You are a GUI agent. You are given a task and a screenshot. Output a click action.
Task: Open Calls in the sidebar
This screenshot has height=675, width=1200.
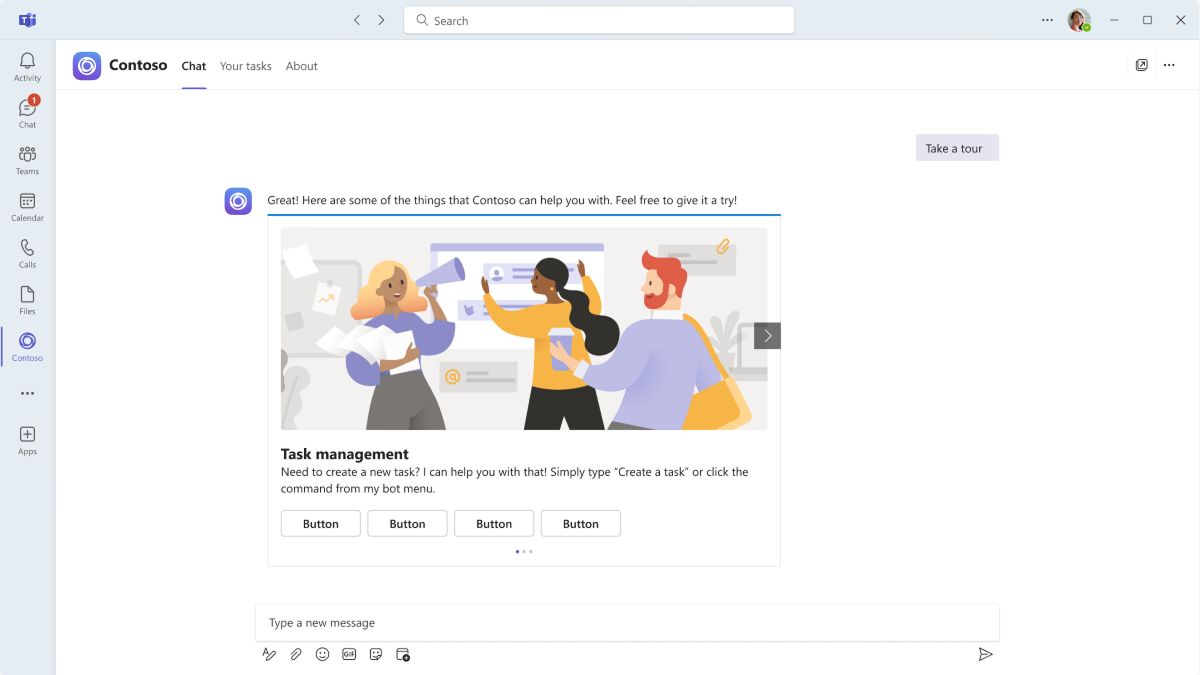tap(27, 248)
